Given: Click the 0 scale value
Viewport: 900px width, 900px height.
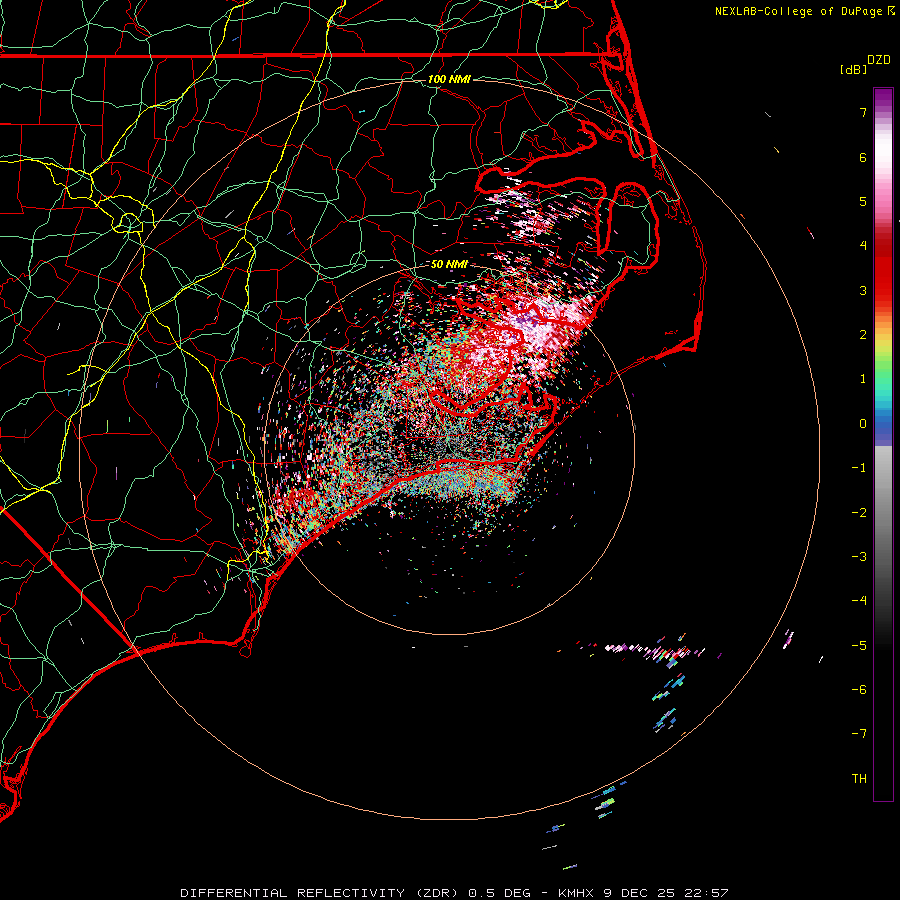Looking at the screenshot, I should pos(863,424).
